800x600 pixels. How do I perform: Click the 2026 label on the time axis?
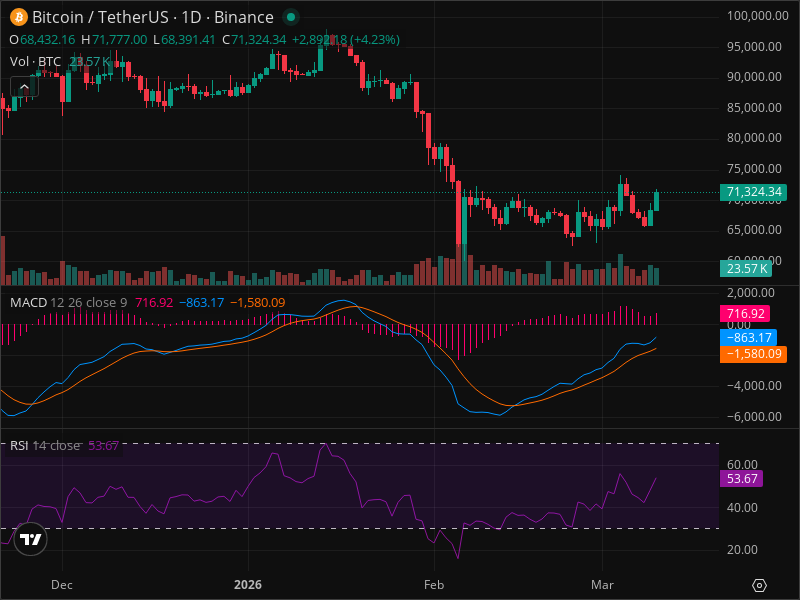248,585
